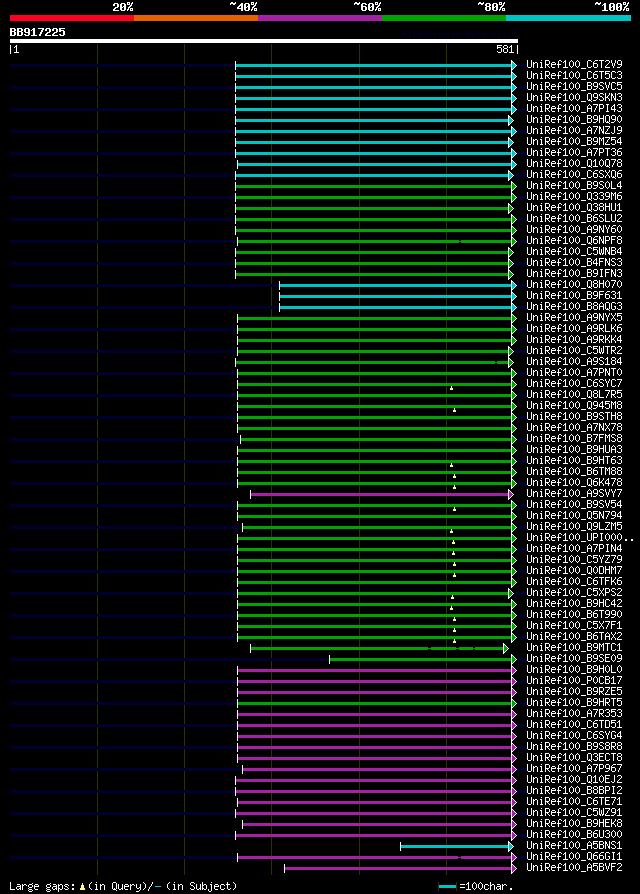Click the green alignment bar for UniRef100_Q6NPF8
The height and width of the screenshot is (894, 640).
tap(377, 241)
